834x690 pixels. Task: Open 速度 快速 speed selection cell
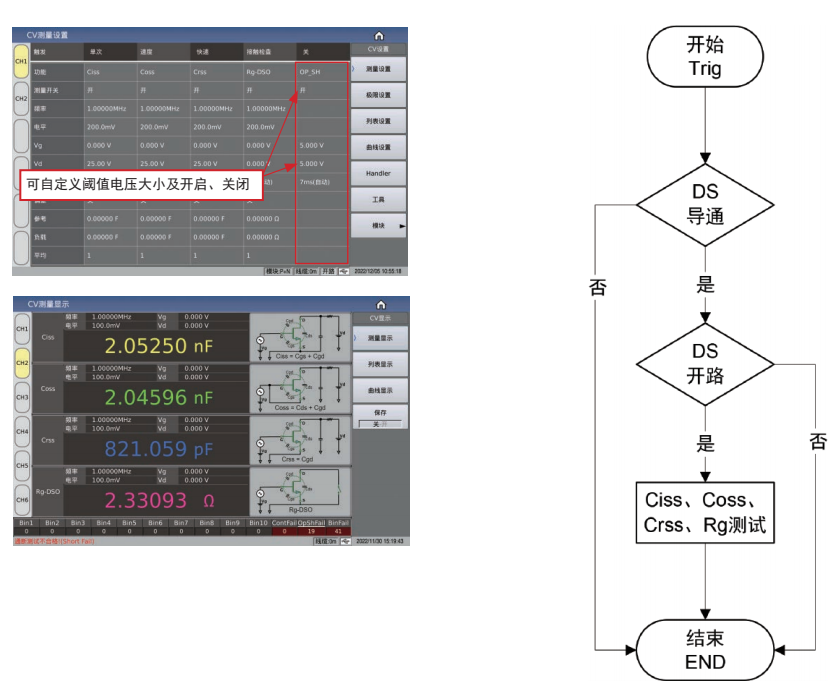pos(216,50)
